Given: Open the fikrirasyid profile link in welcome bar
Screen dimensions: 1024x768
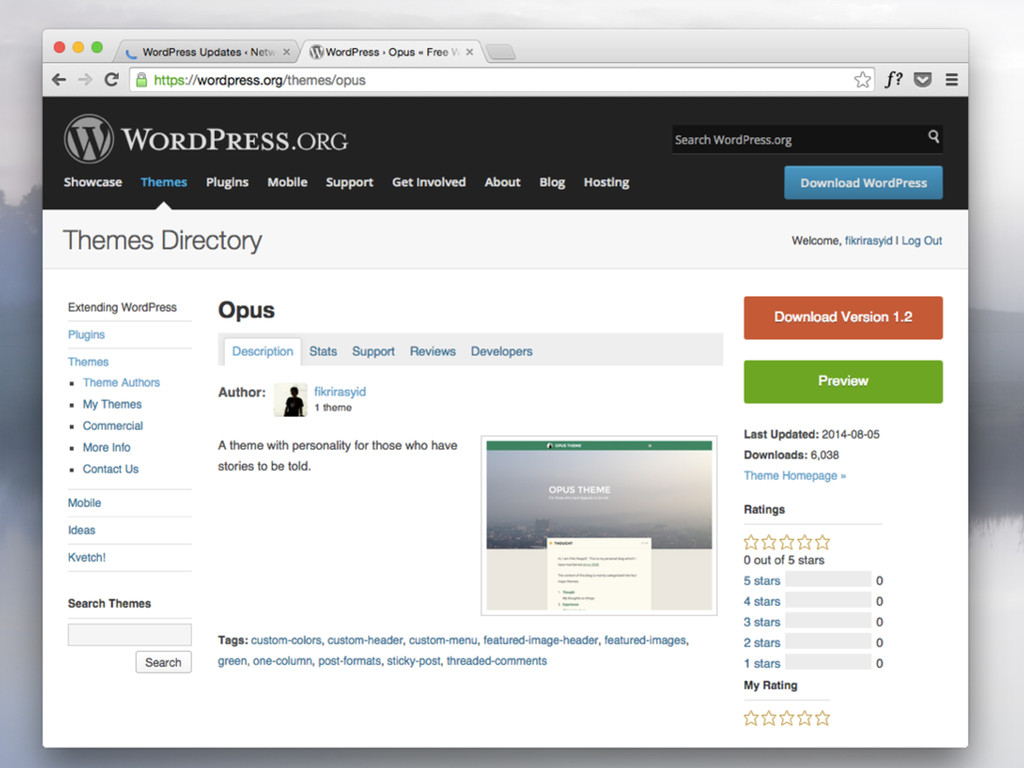Looking at the screenshot, I should click(869, 240).
